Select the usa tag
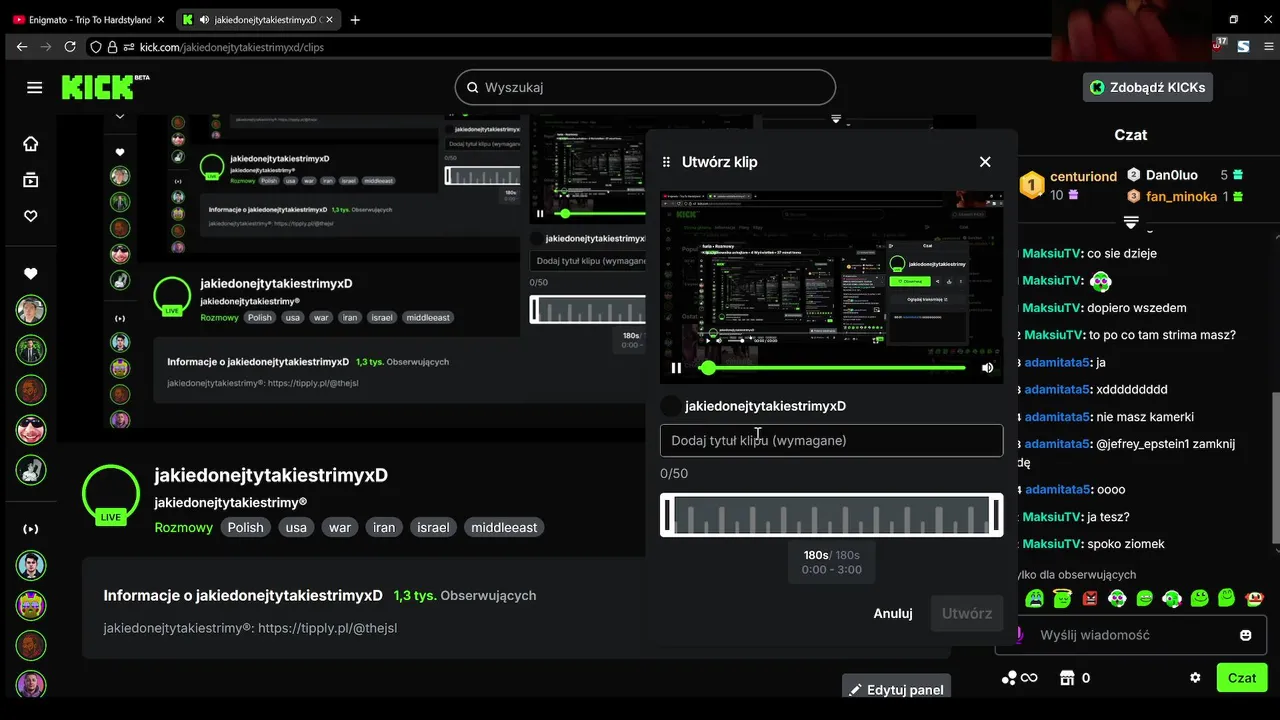This screenshot has height=720, width=1280. 296,527
